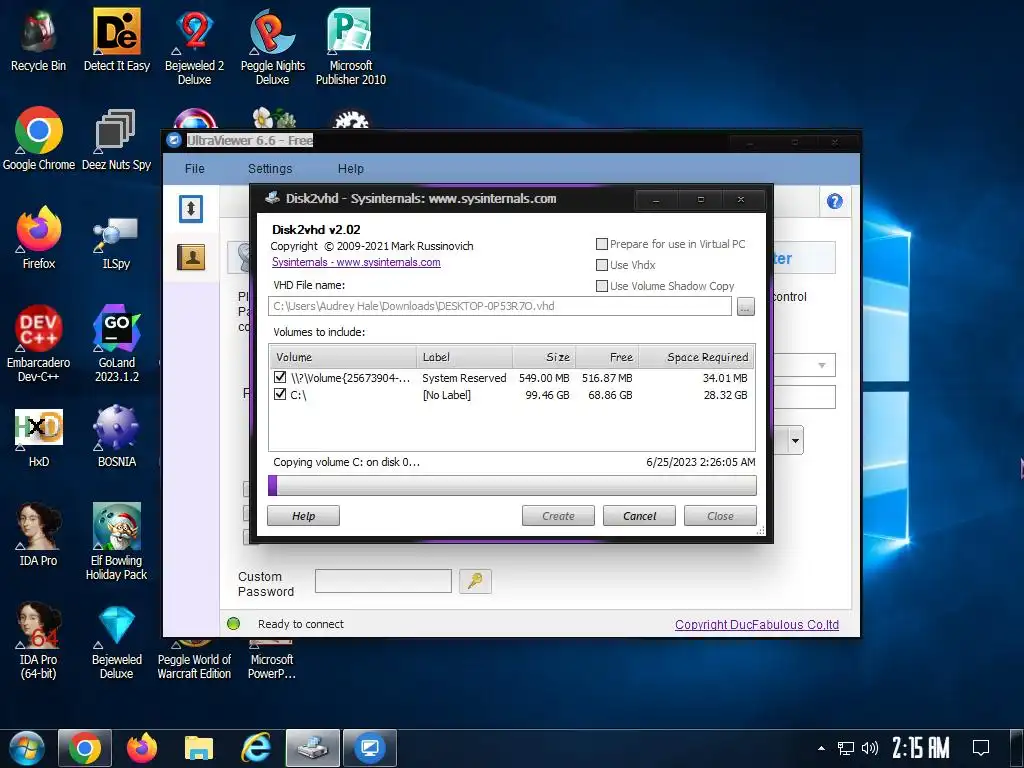Open Copyright DucFabulous Co.ltd link
Image resolution: width=1024 pixels, height=768 pixels.
coord(757,624)
